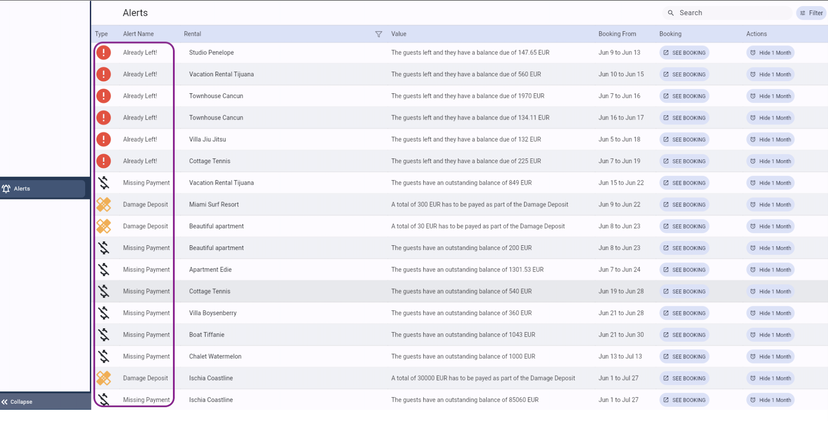Image resolution: width=828 pixels, height=421 pixels.
Task: Select the Chalet Watermelon rental name
Action: [215, 356]
